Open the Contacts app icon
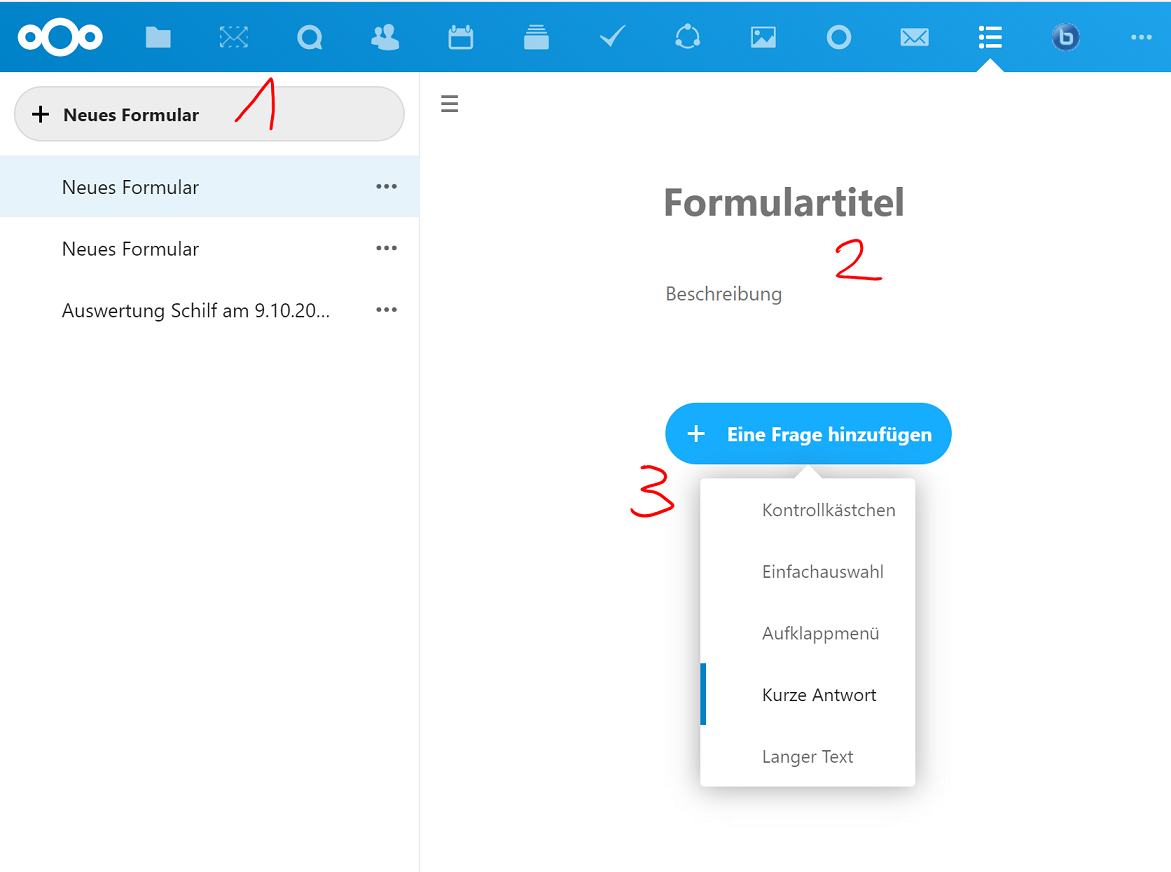This screenshot has width=1171, height=872. [x=385, y=38]
